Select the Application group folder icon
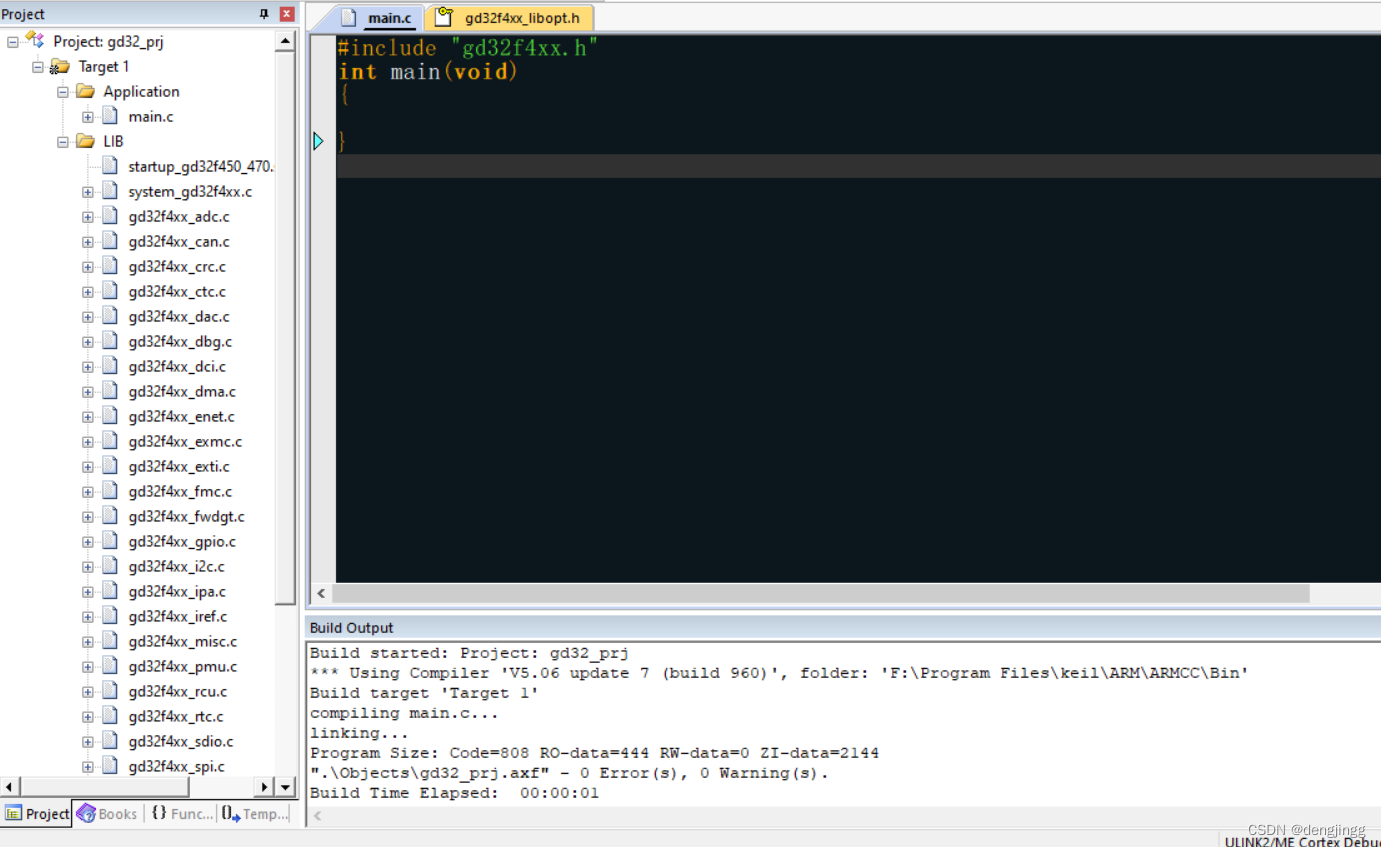The width and height of the screenshot is (1381, 847). click(85, 91)
